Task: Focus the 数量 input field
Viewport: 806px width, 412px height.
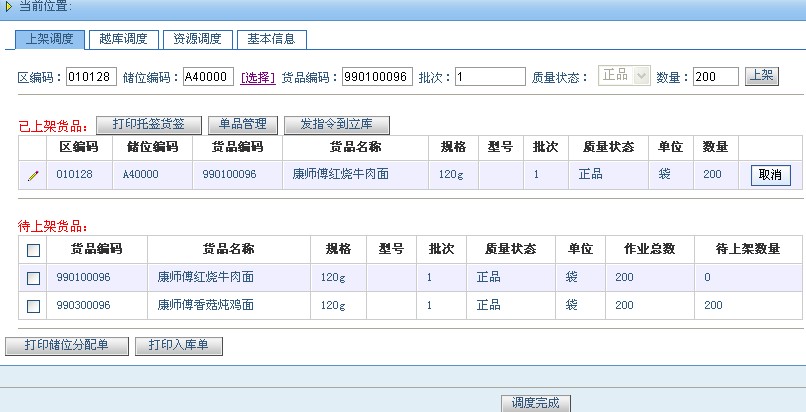Action: tap(716, 77)
